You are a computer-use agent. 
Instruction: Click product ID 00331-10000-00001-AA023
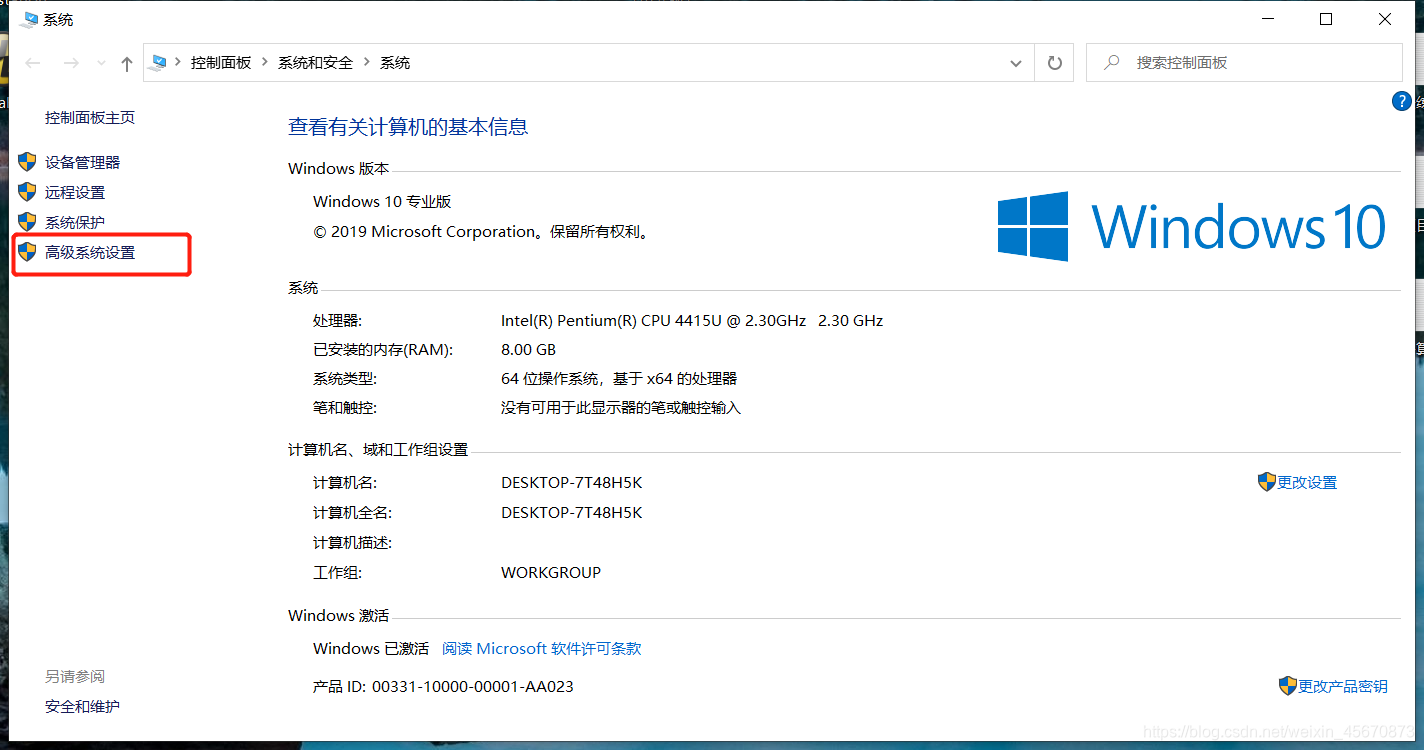(x=473, y=687)
